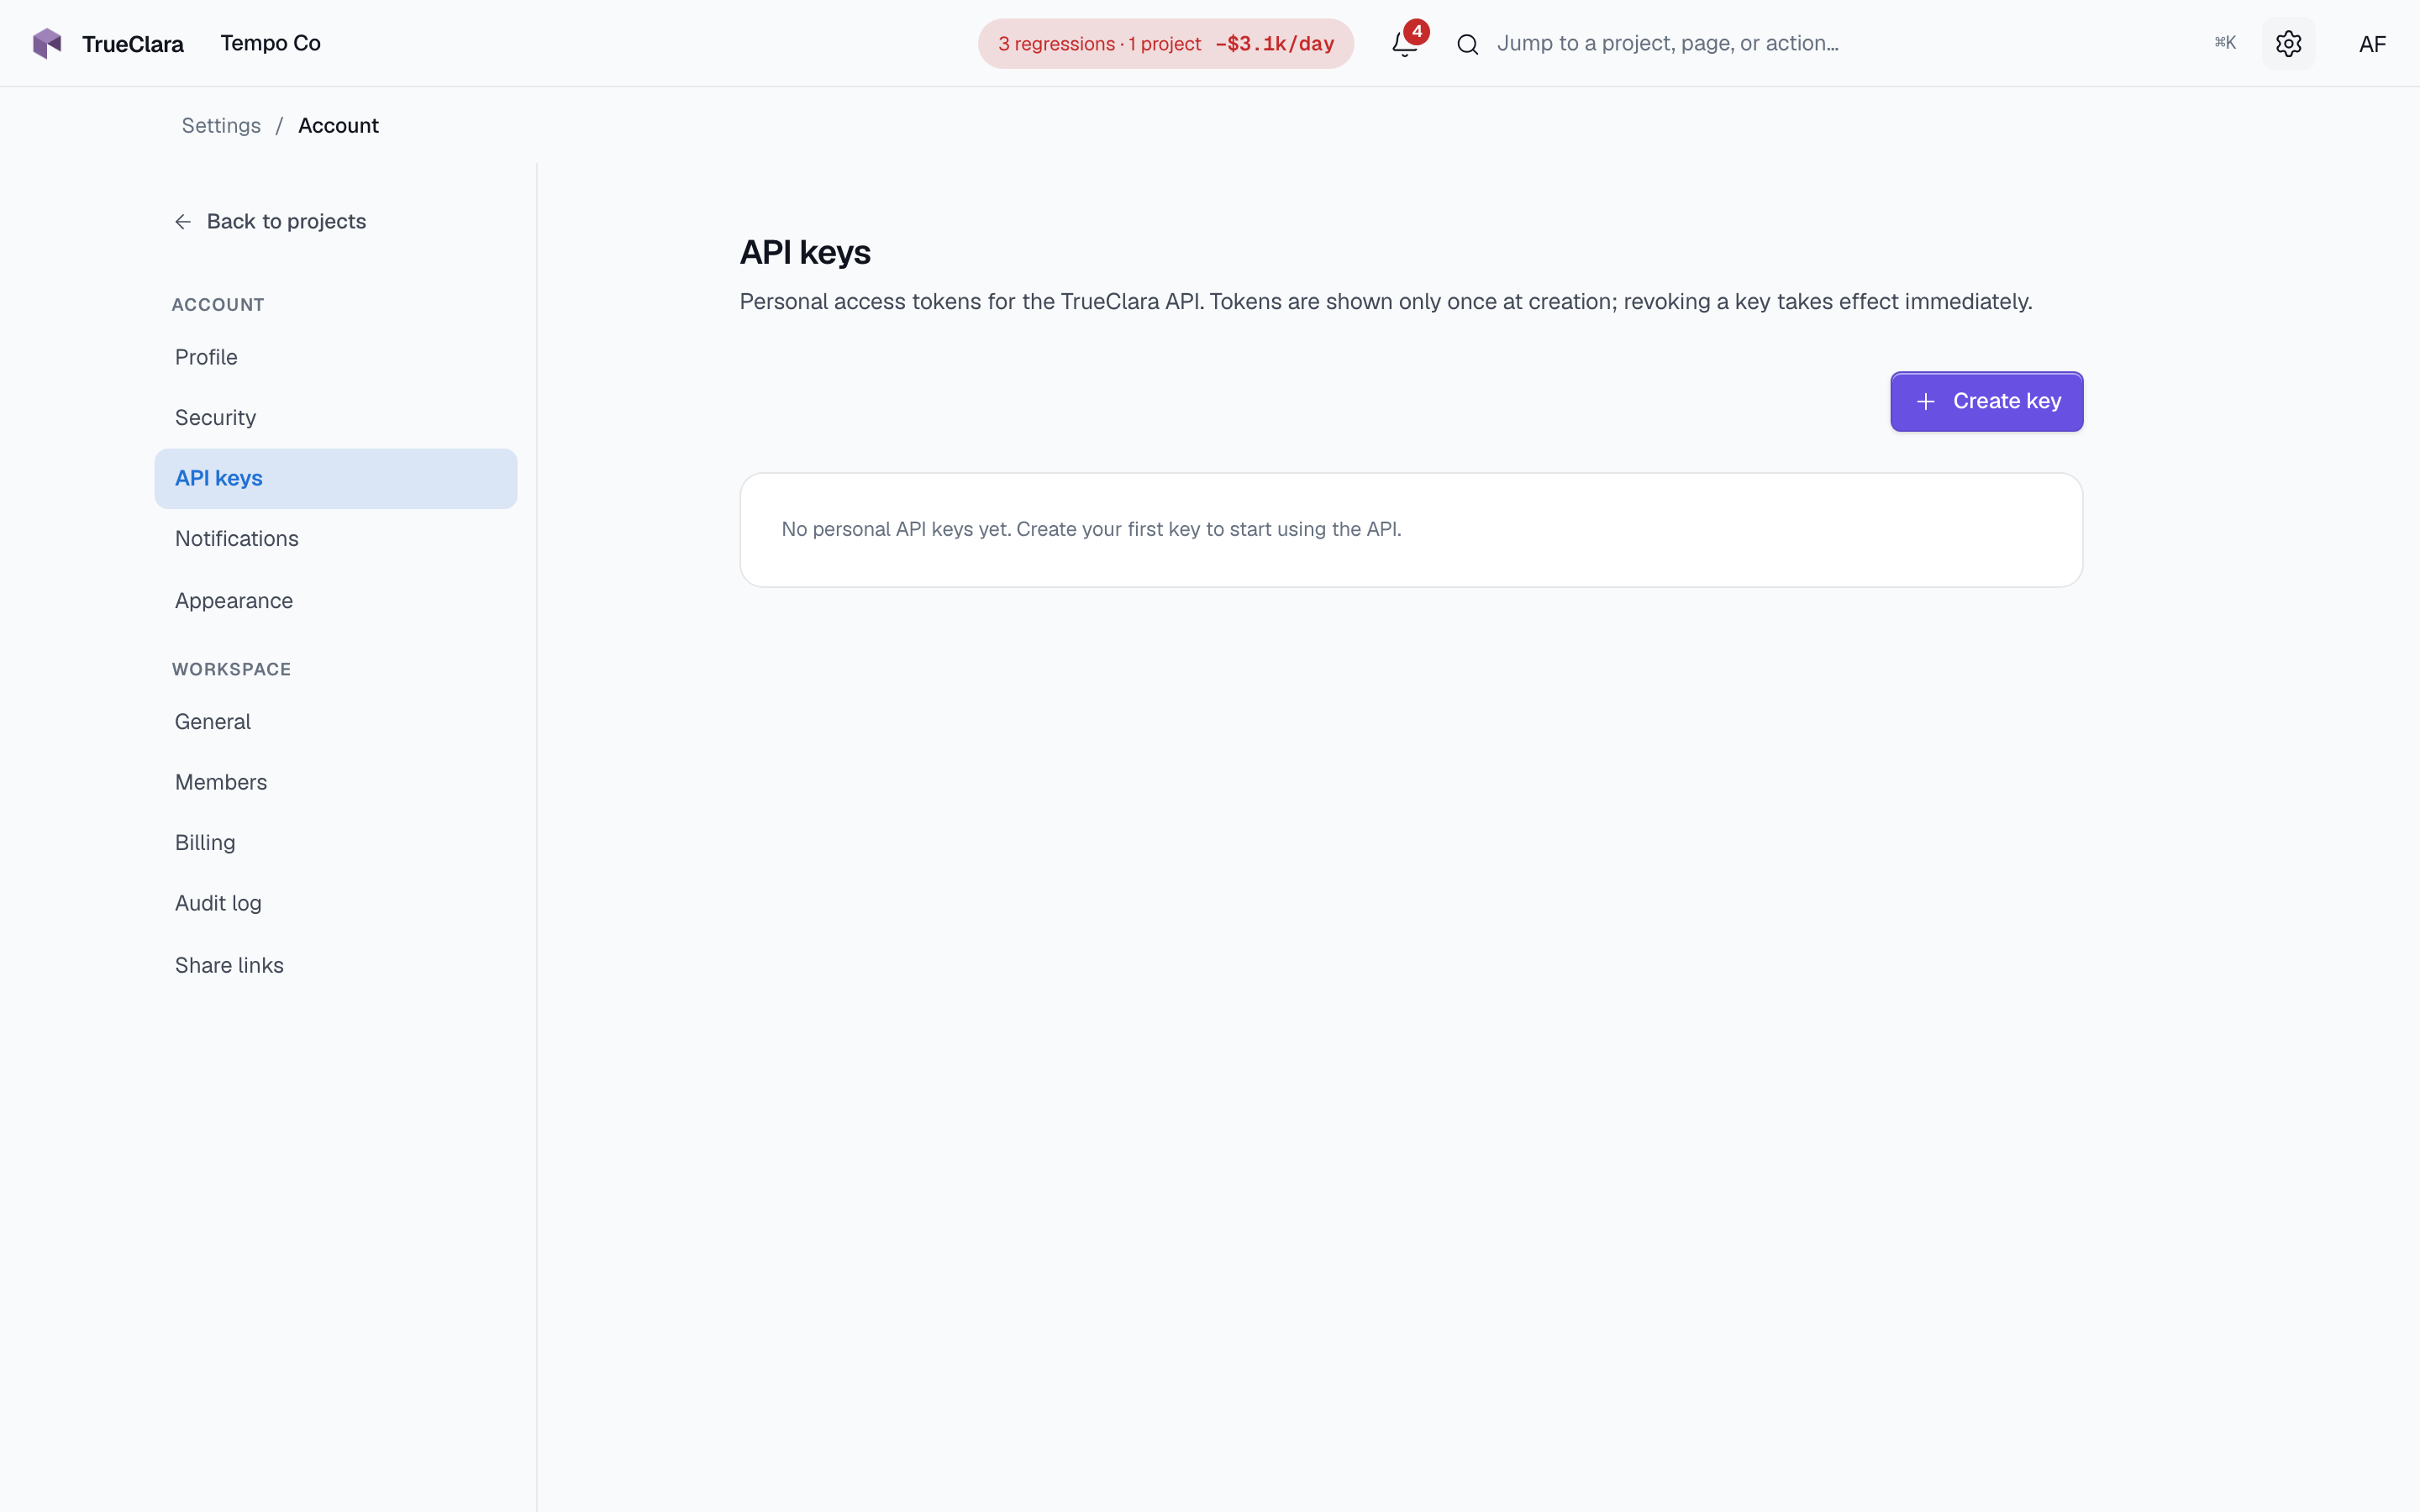
Task: Open the Notifications settings page
Action: pyautogui.click(x=335, y=539)
